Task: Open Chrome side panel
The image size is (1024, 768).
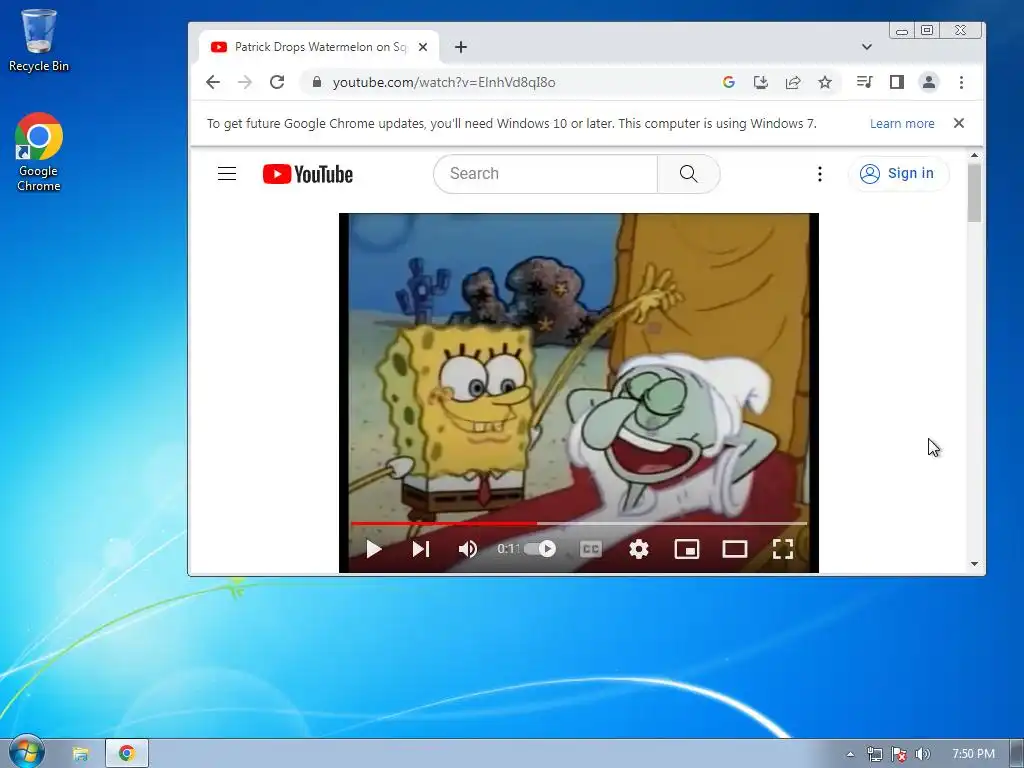Action: [x=897, y=82]
